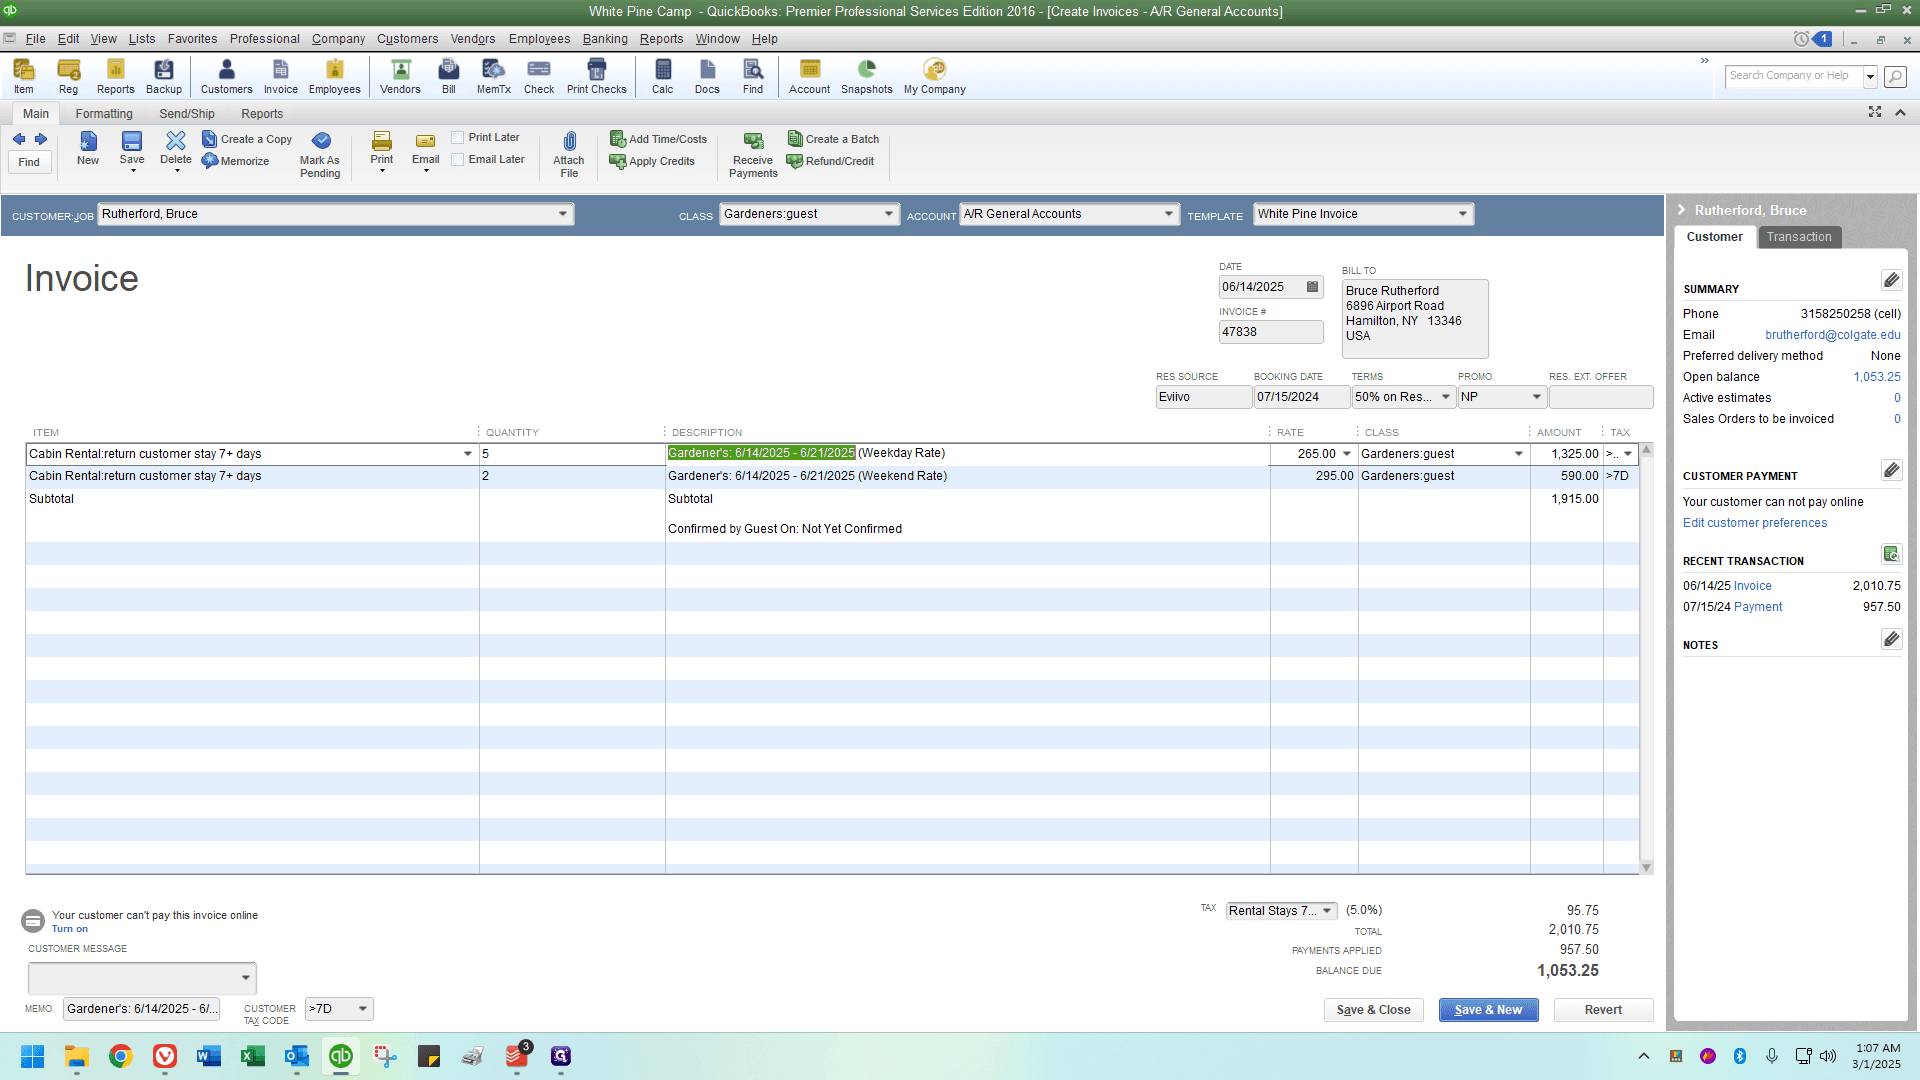The height and width of the screenshot is (1080, 1920).
Task: Open the MemTx memorized transactions icon
Action: coord(493,77)
